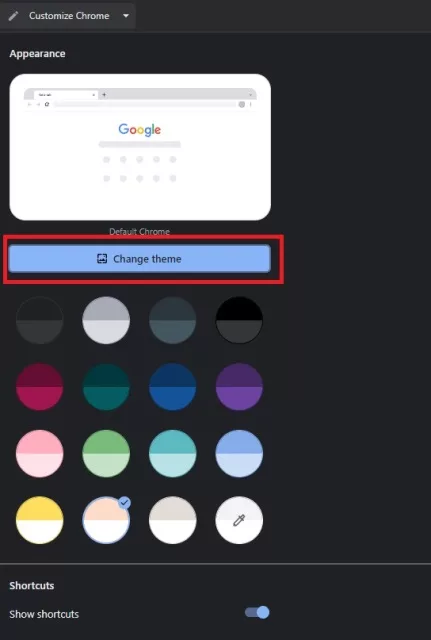Screen dimensions: 431x640
Task: Select the crimson red color swatch
Action: click(40, 387)
